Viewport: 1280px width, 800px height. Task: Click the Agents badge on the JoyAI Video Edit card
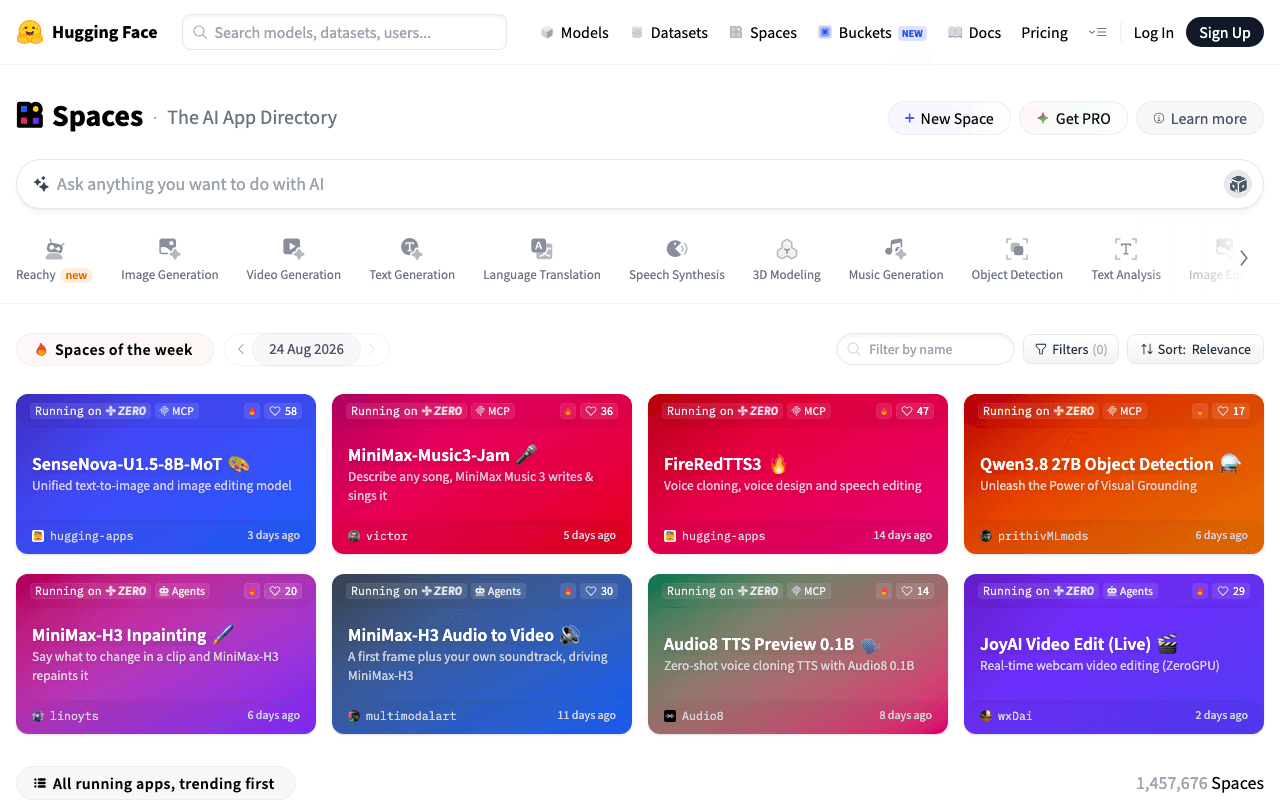[x=1130, y=591]
